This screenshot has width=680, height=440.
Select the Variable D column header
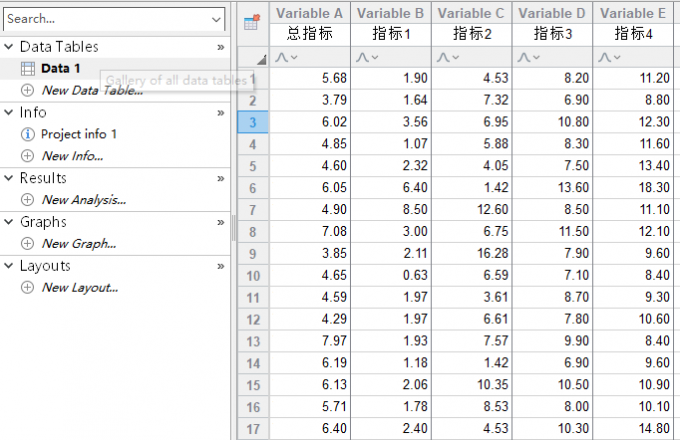click(x=552, y=13)
